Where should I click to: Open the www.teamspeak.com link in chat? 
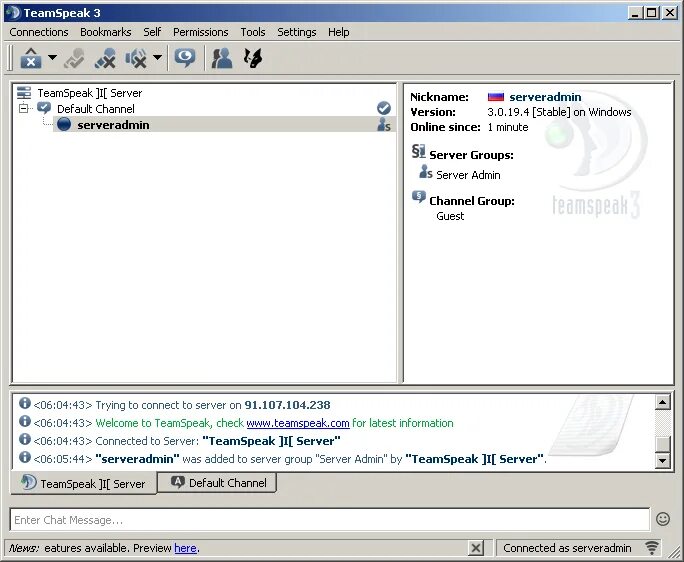tap(298, 423)
